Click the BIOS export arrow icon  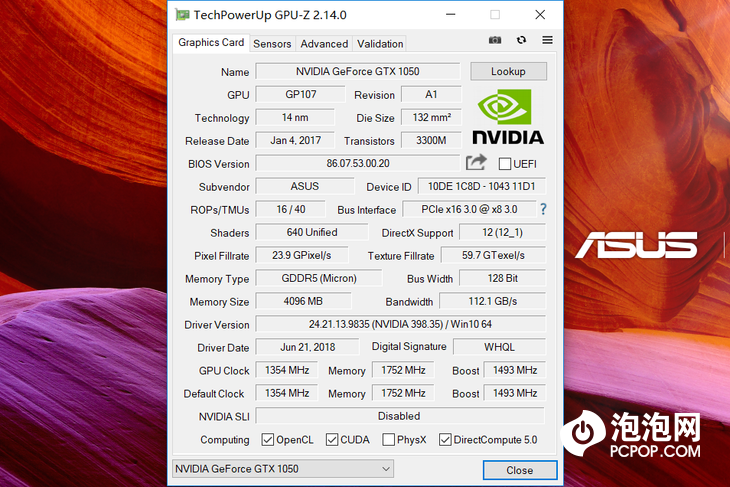pyautogui.click(x=476, y=162)
